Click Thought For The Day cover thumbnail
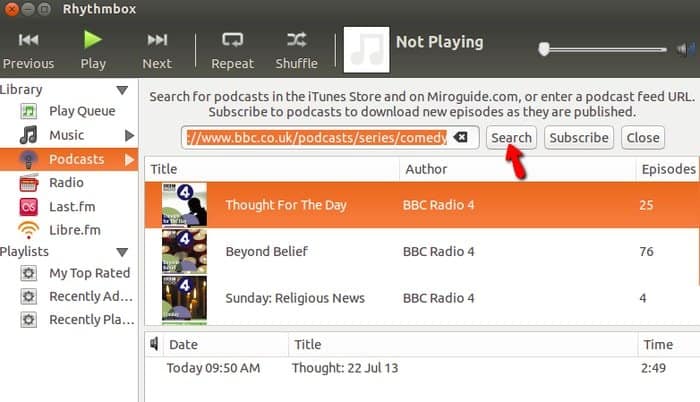The width and height of the screenshot is (700, 402). pyautogui.click(x=184, y=205)
